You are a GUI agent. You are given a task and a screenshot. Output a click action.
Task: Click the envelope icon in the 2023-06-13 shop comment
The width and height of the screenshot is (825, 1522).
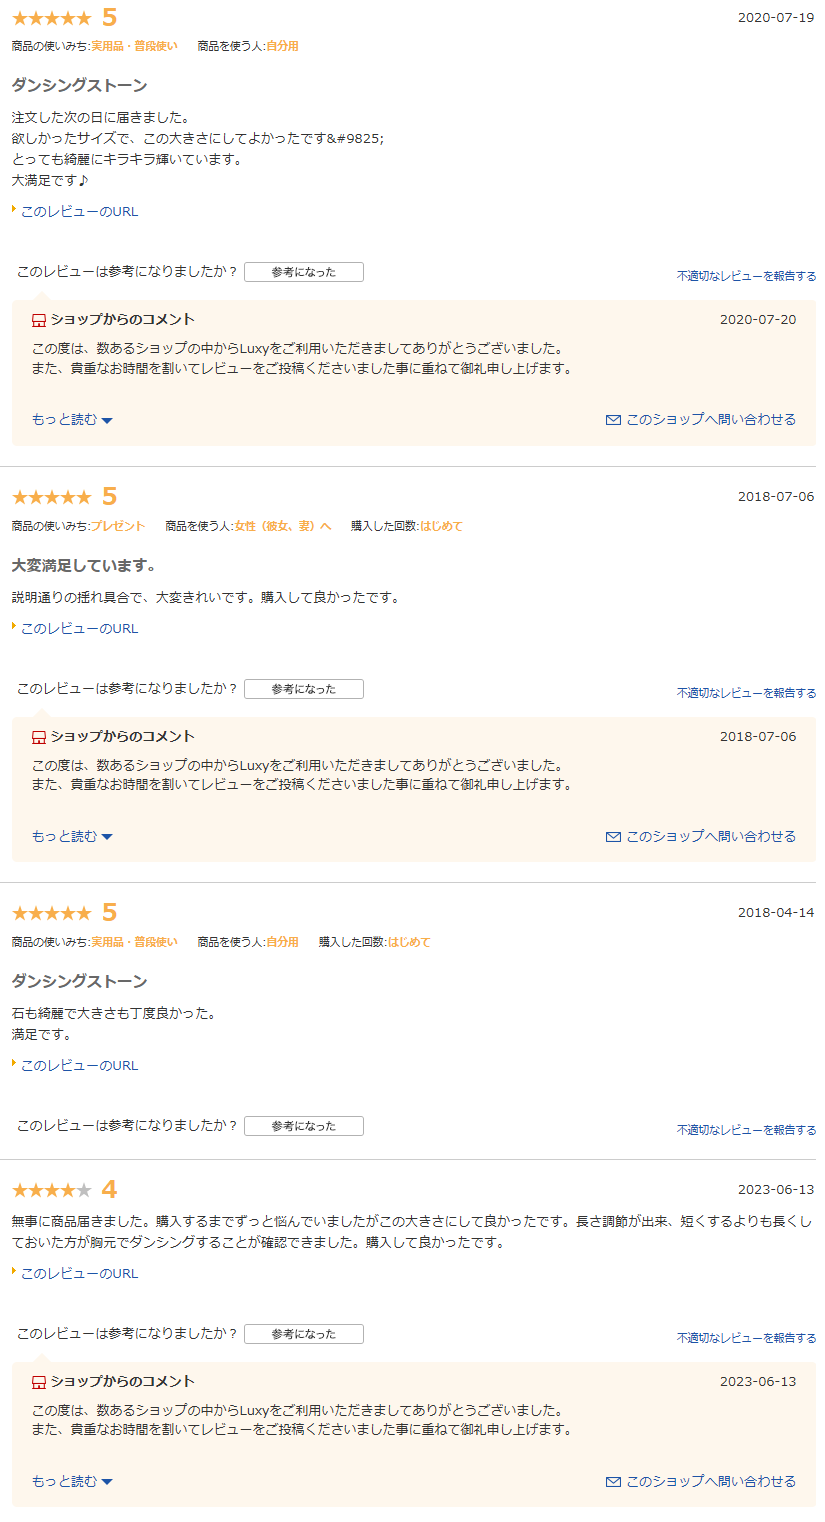[x=613, y=1482]
